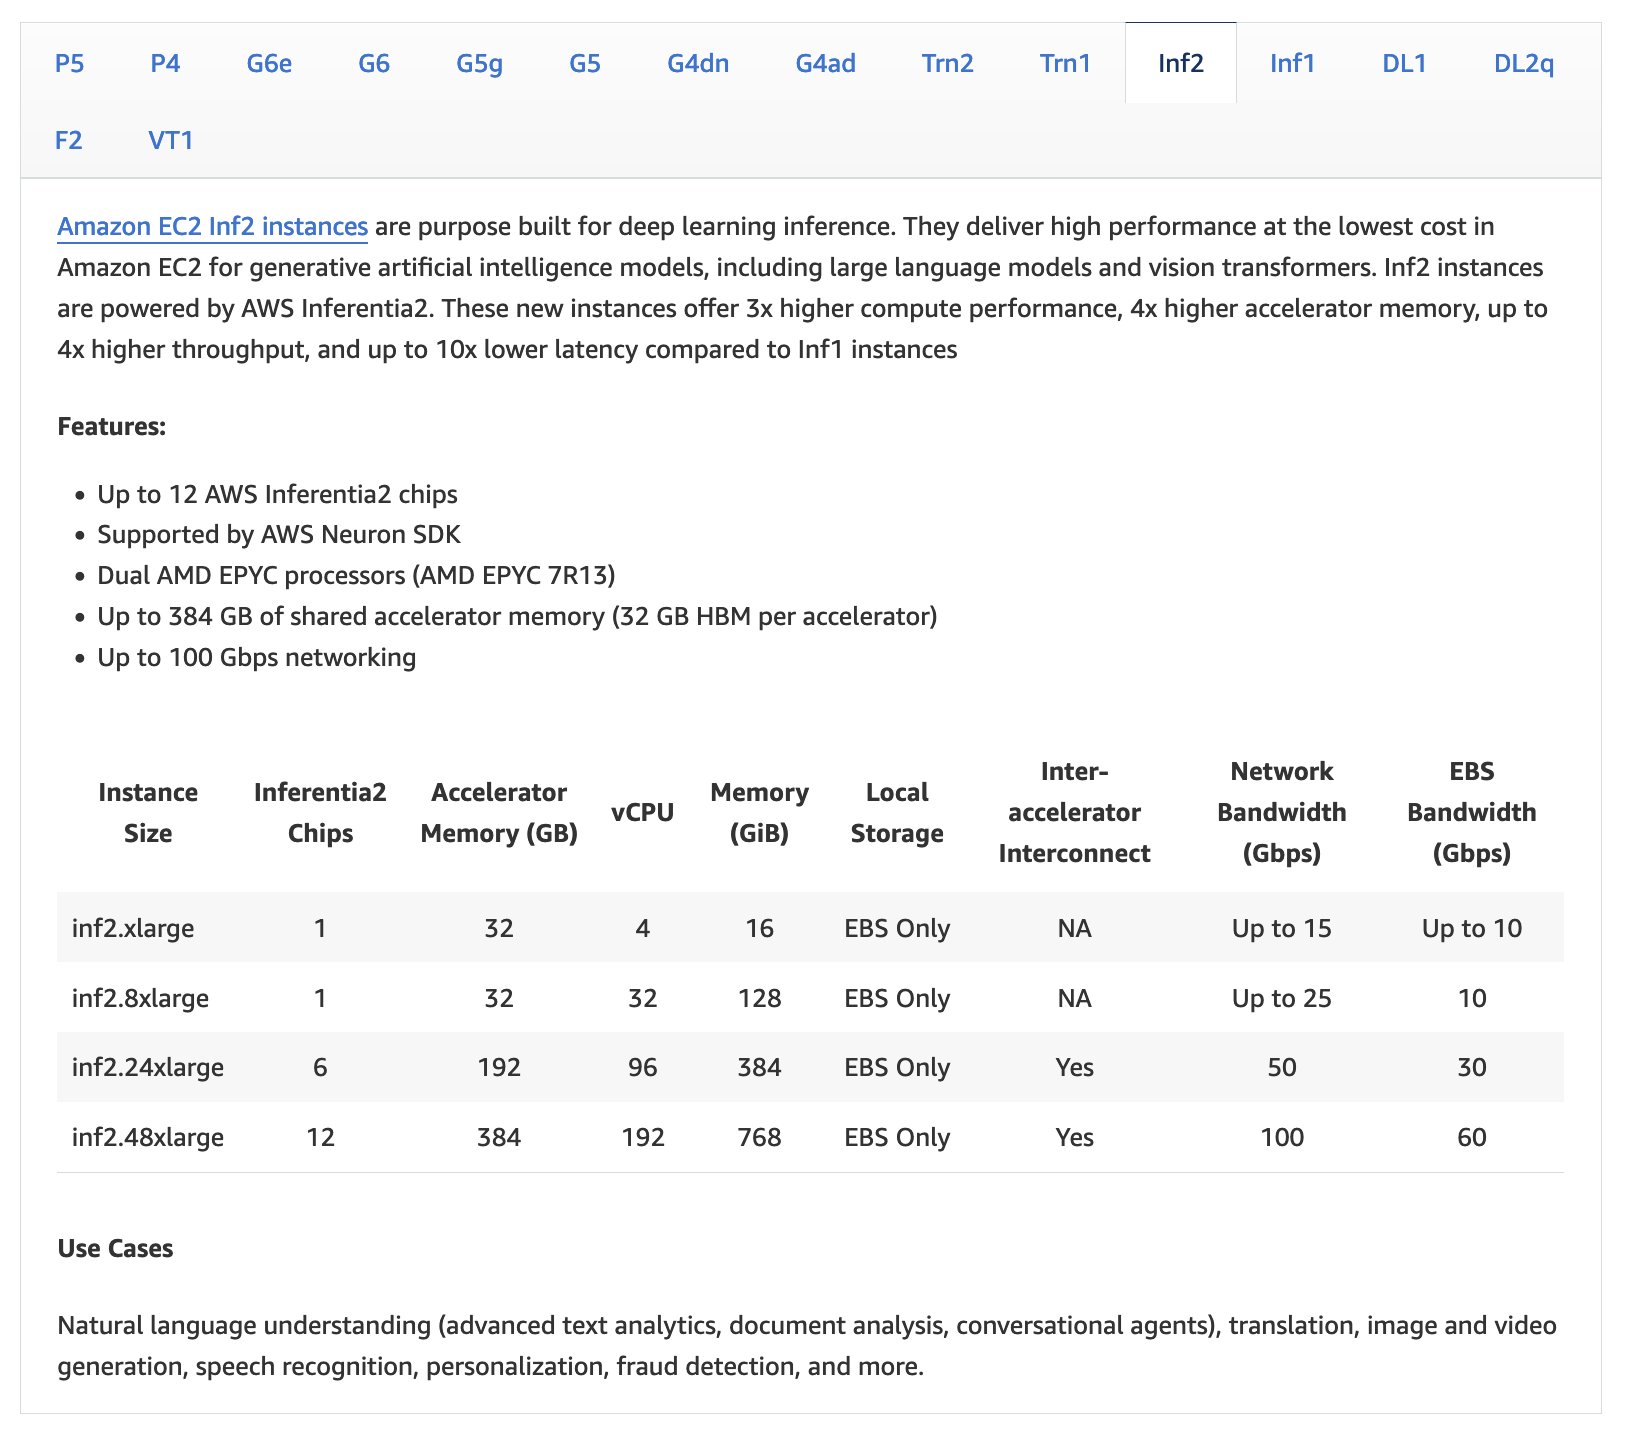Screen dimensions: 1626x1432
Task: Click the Inter-accelerator Interconnect header
Action: pyautogui.click(x=1074, y=812)
